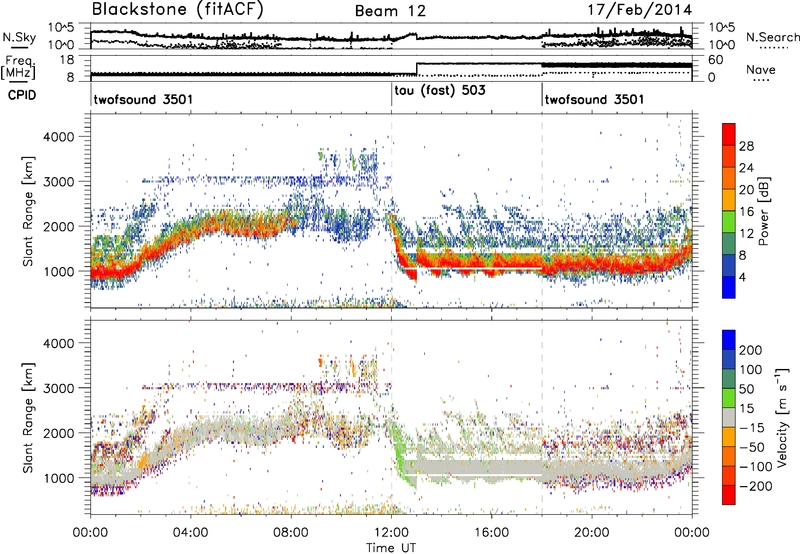Click the "Time UT" axis title
Screen dimensions: 800x554
pos(391,547)
